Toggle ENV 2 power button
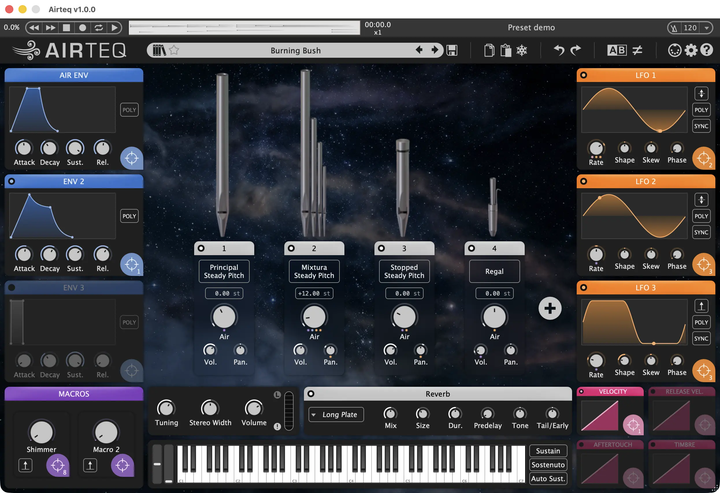Screen dimensions: 720x493 click(x=11, y=181)
